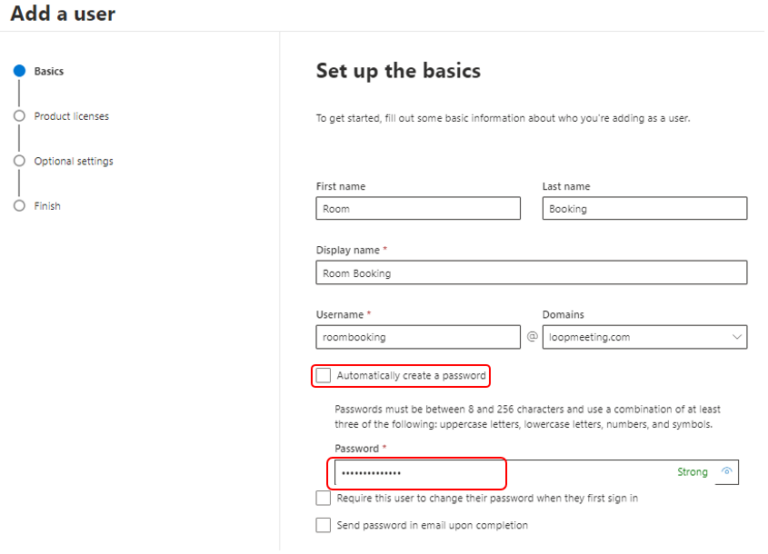
Task: Click the Basics step circle indicator
Action: (19, 71)
